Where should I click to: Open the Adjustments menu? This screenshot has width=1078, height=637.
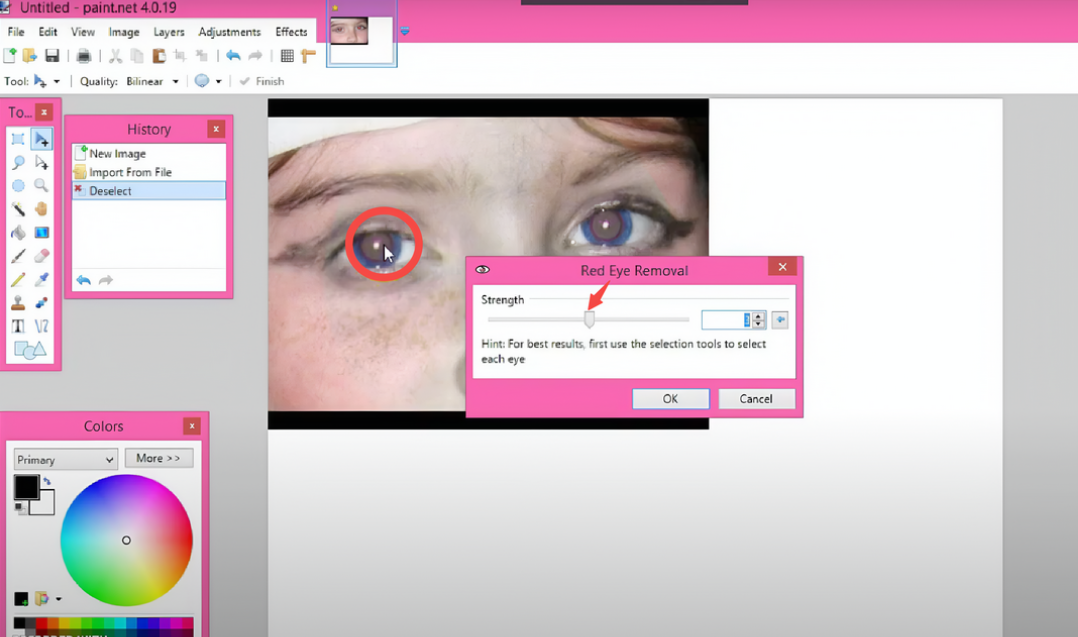(229, 31)
